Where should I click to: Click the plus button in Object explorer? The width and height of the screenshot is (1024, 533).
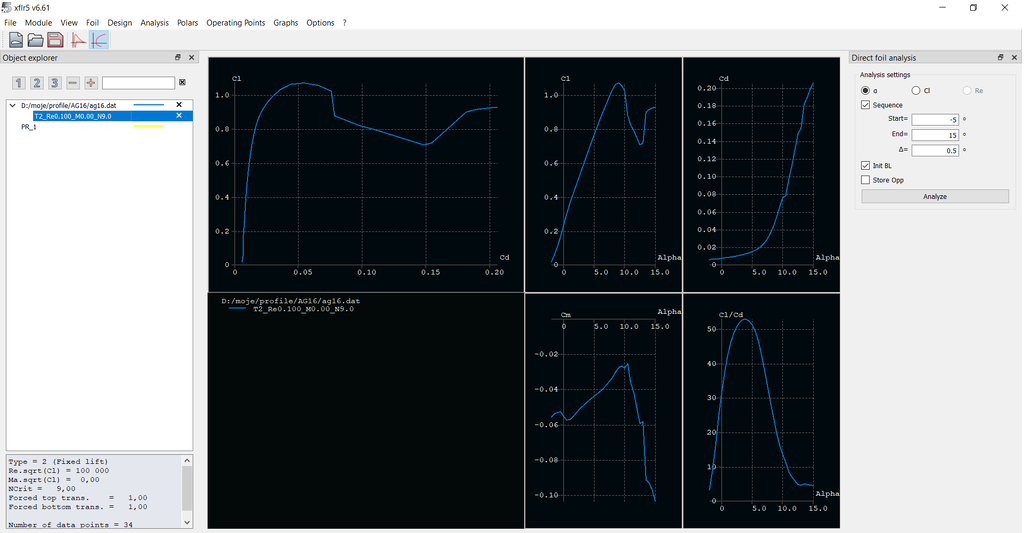(91, 83)
